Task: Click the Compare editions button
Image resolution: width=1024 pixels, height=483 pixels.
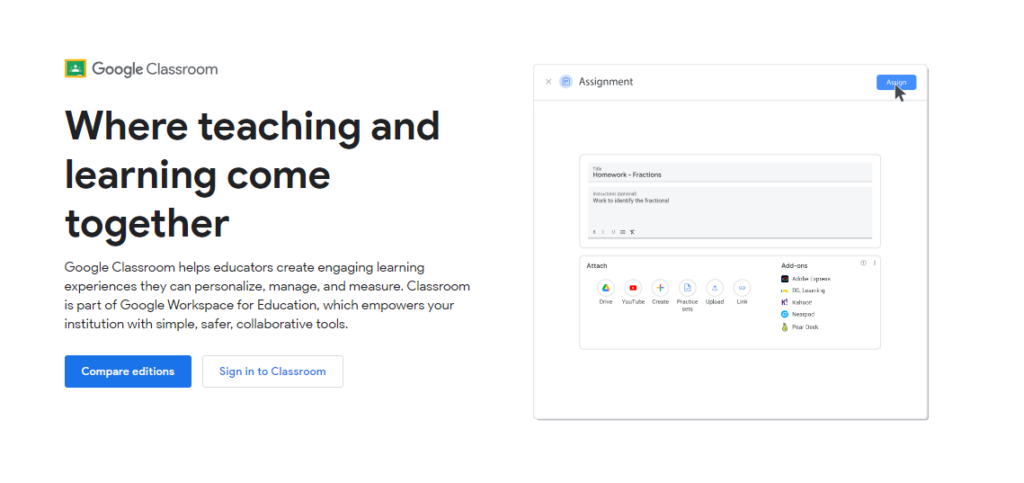Action: click(x=128, y=371)
